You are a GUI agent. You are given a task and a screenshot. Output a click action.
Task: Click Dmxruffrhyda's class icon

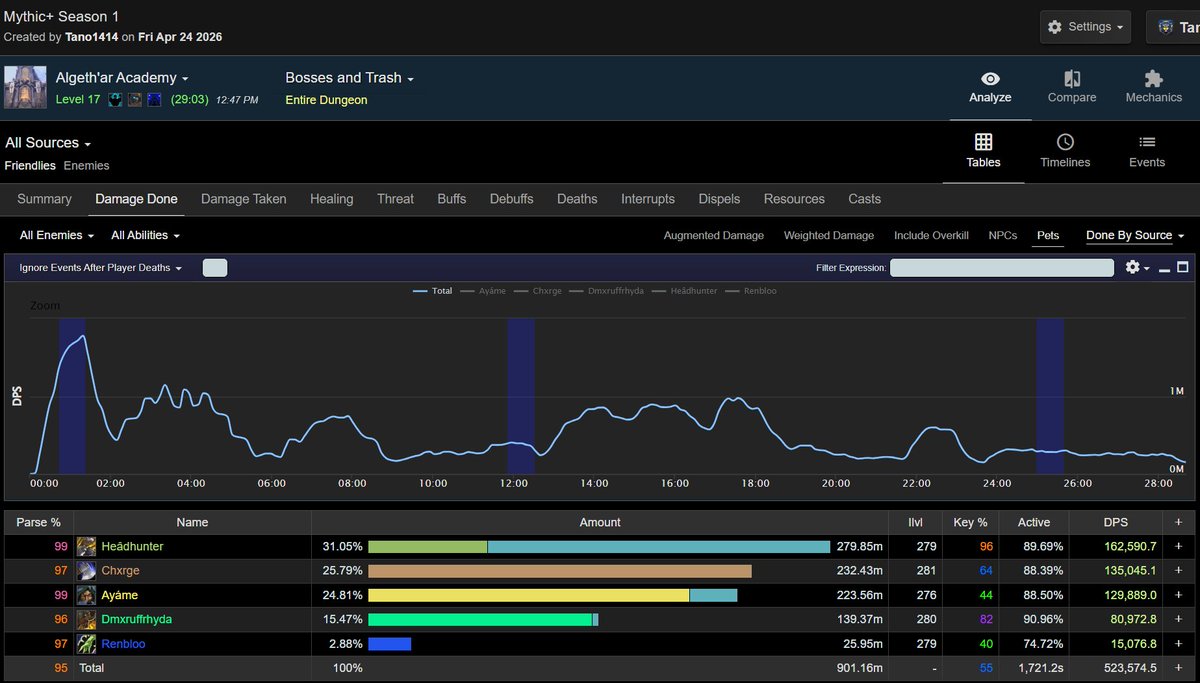(87, 619)
